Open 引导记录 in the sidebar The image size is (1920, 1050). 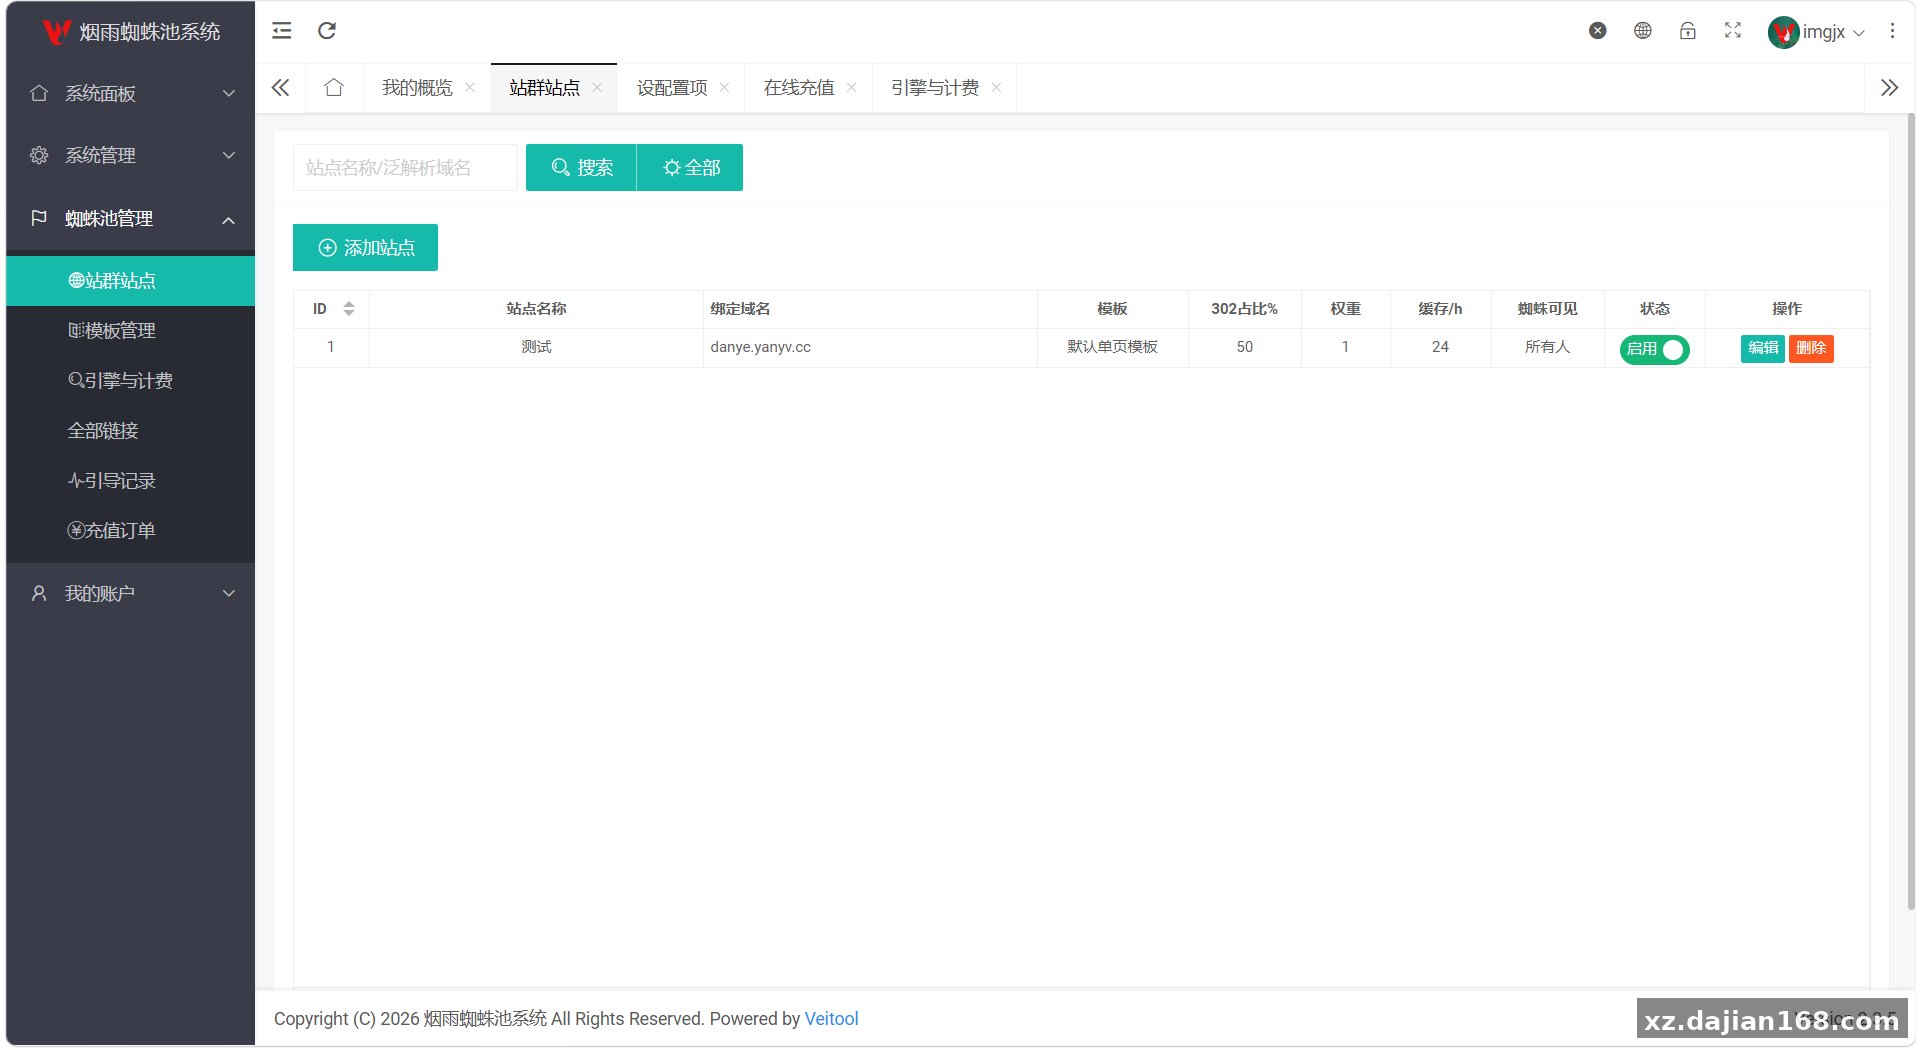[x=130, y=481]
